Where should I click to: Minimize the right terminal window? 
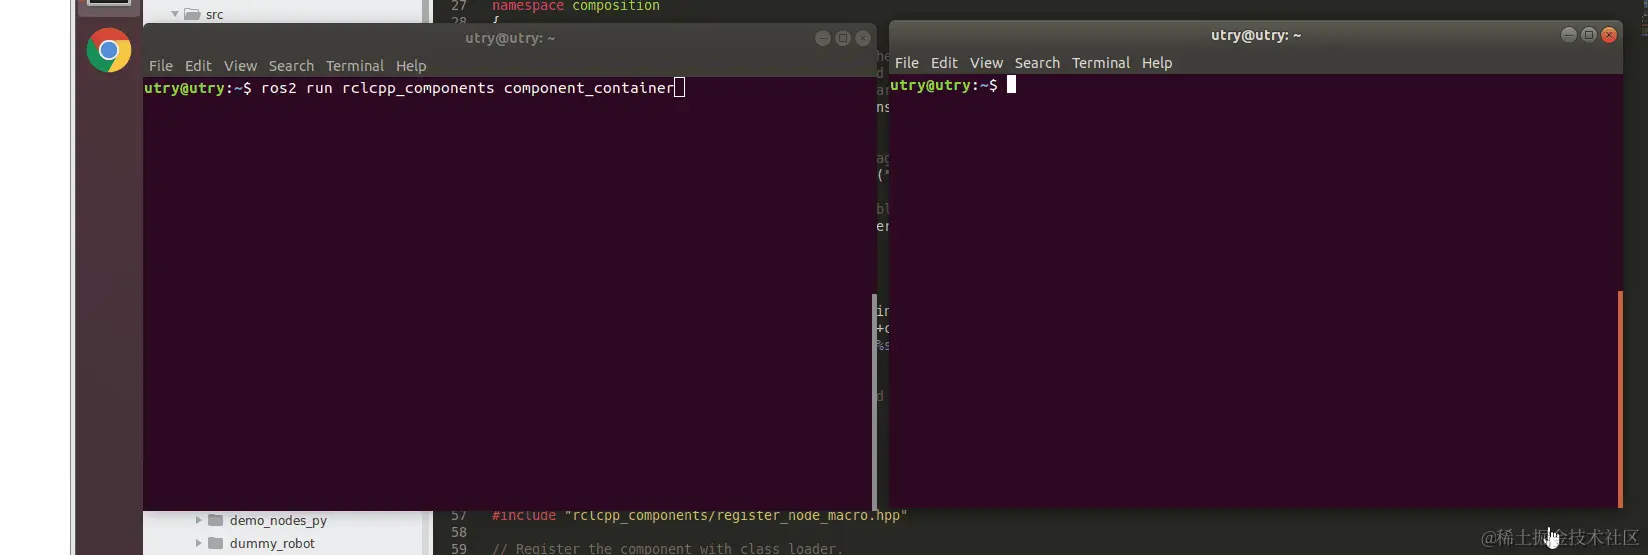(1569, 35)
